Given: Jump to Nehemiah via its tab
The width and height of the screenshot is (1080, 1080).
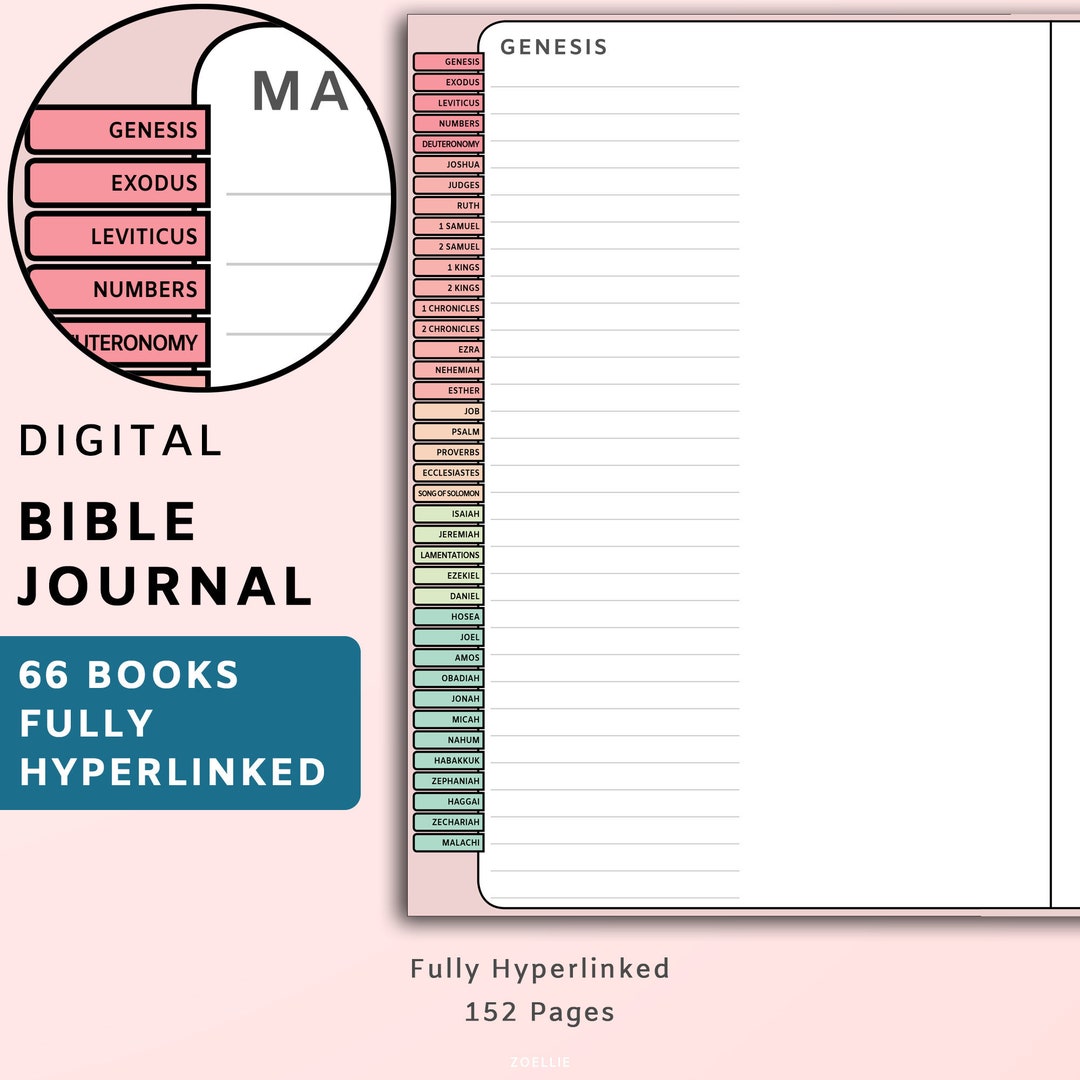Looking at the screenshot, I should pos(449,370).
